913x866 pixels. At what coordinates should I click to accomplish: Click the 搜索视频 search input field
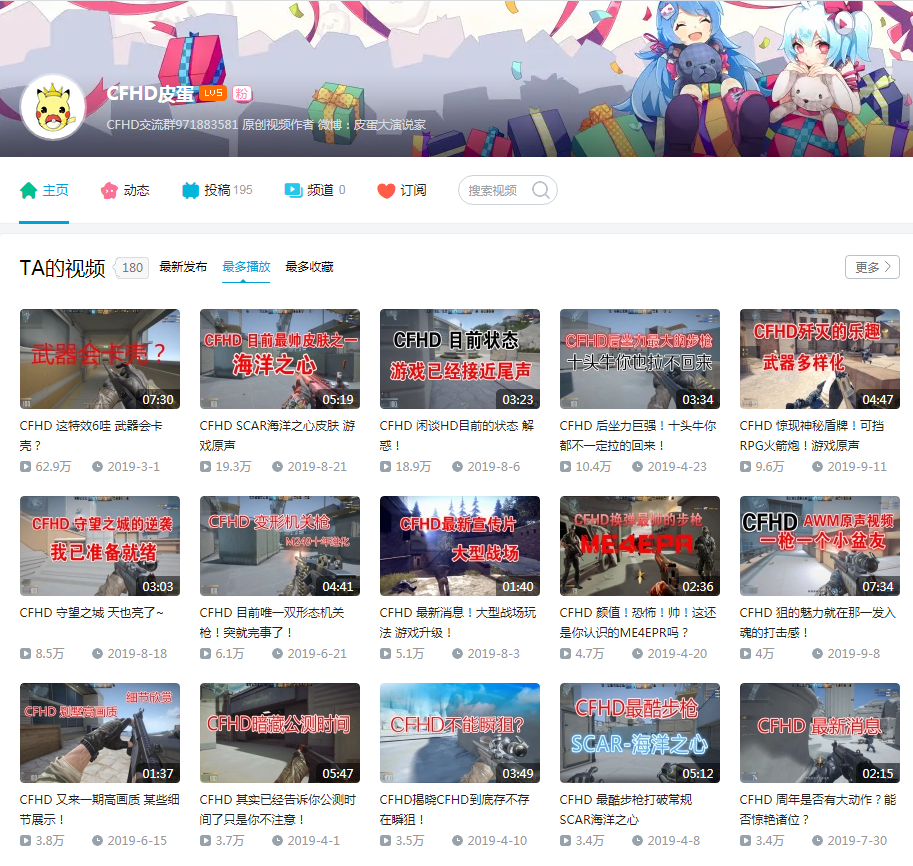coord(495,190)
